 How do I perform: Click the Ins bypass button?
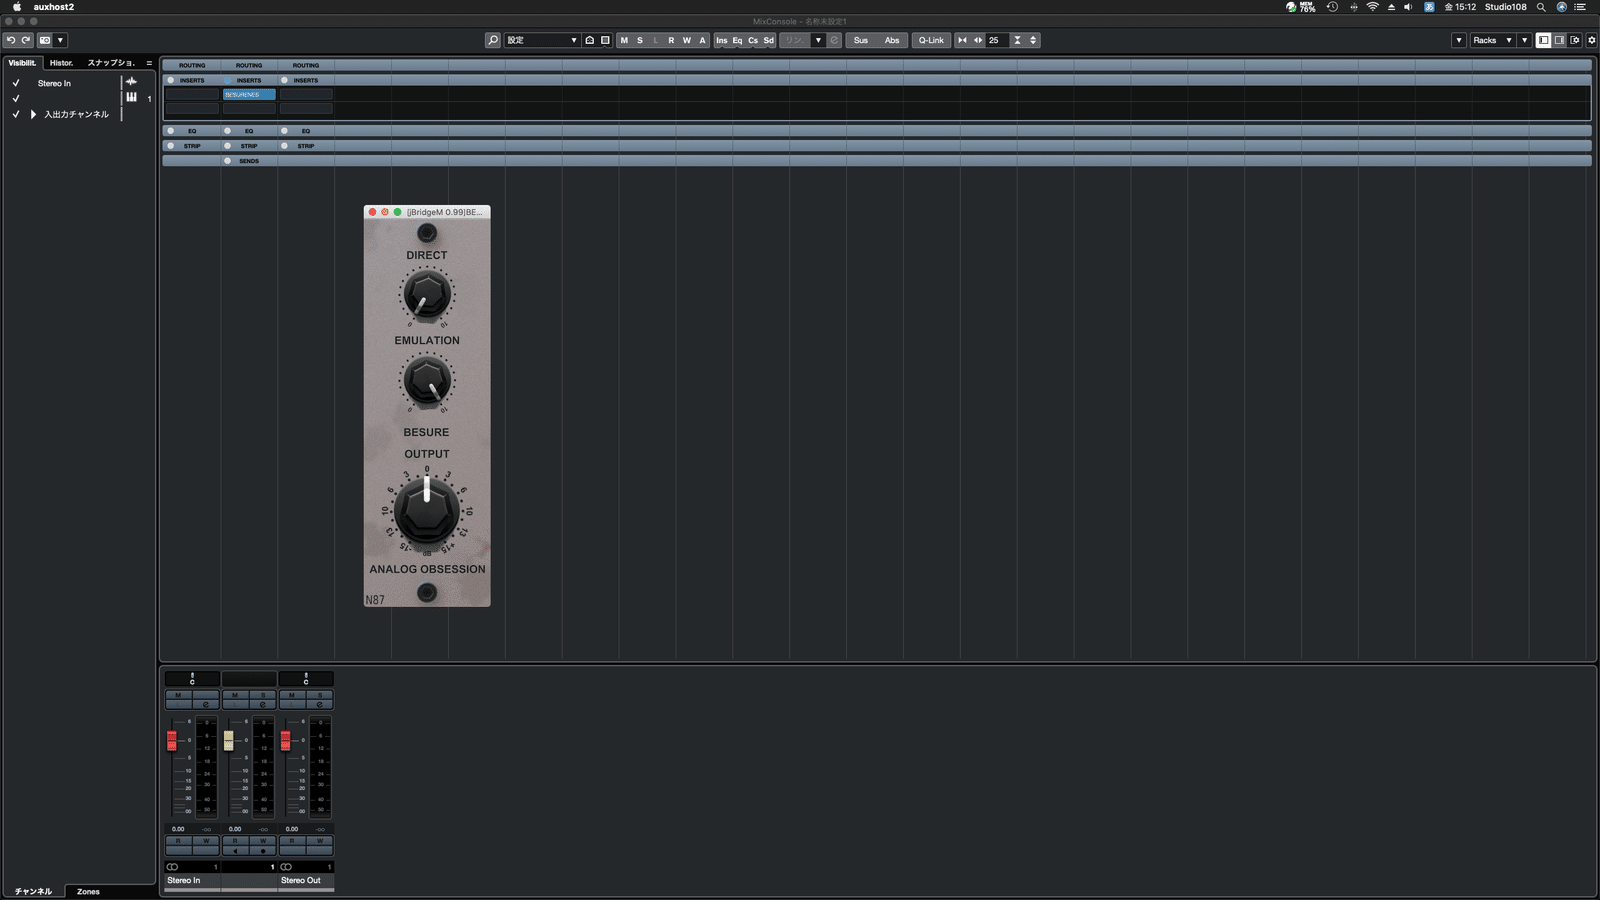coord(722,40)
